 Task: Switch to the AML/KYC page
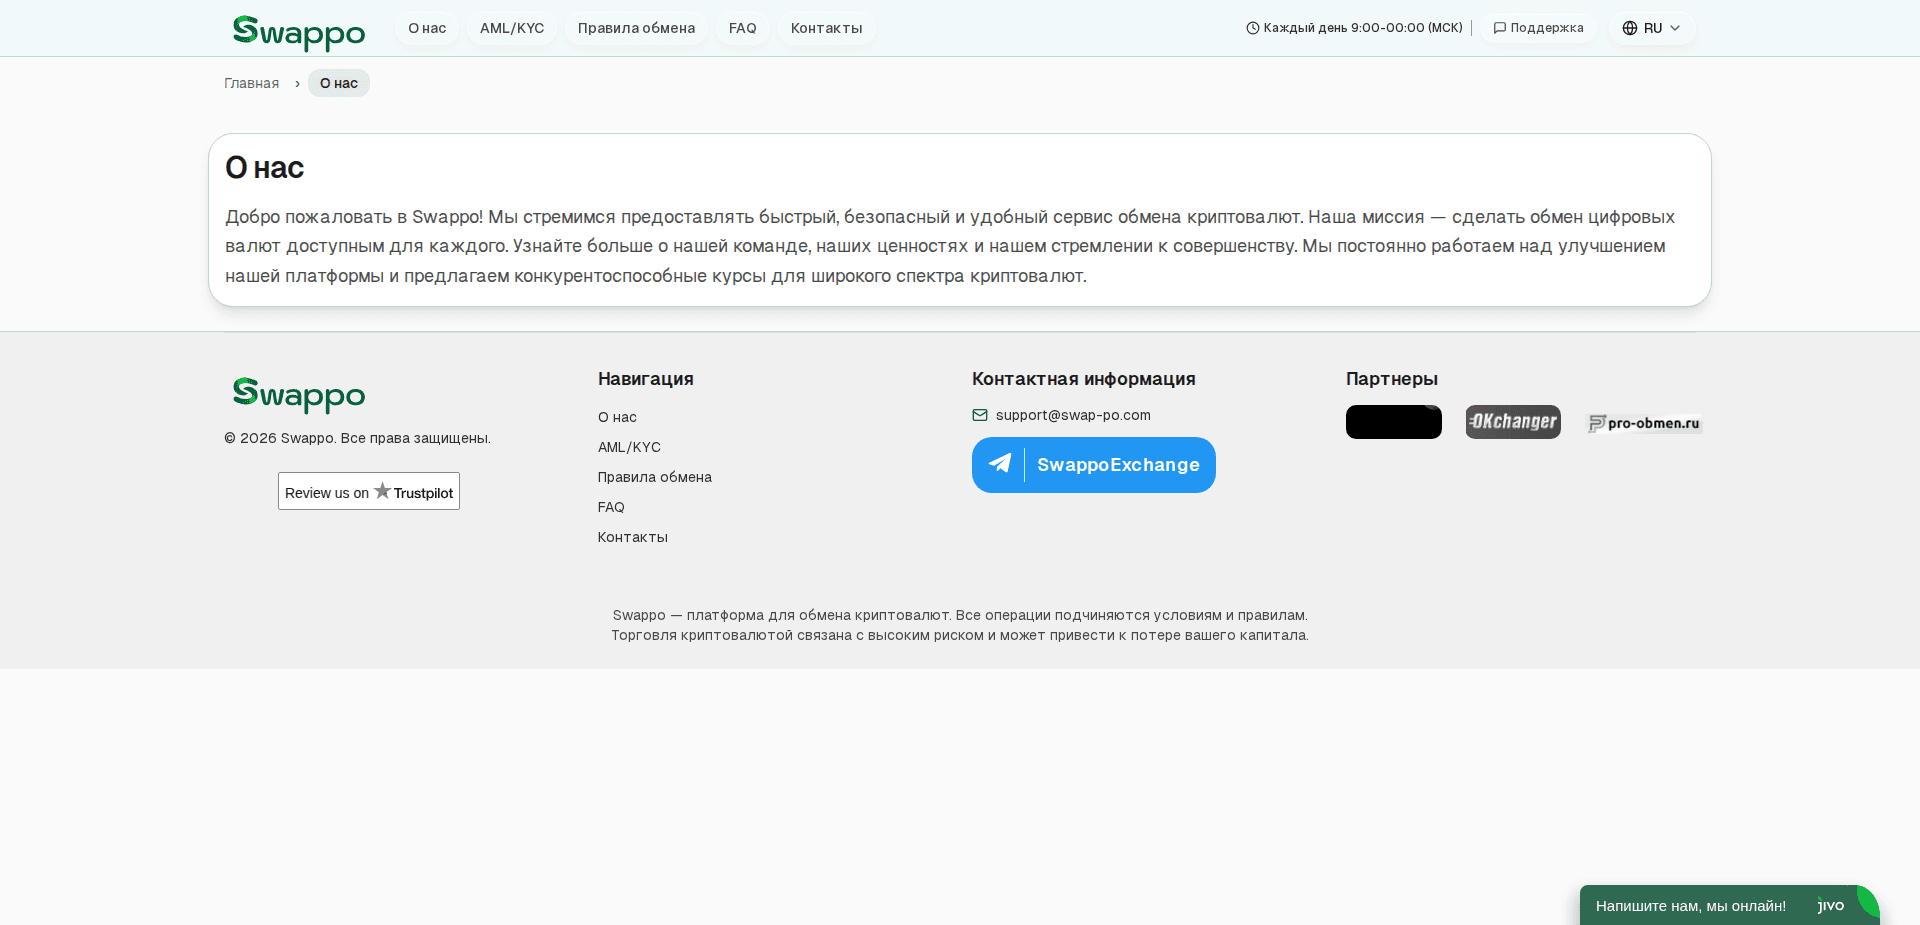point(511,28)
